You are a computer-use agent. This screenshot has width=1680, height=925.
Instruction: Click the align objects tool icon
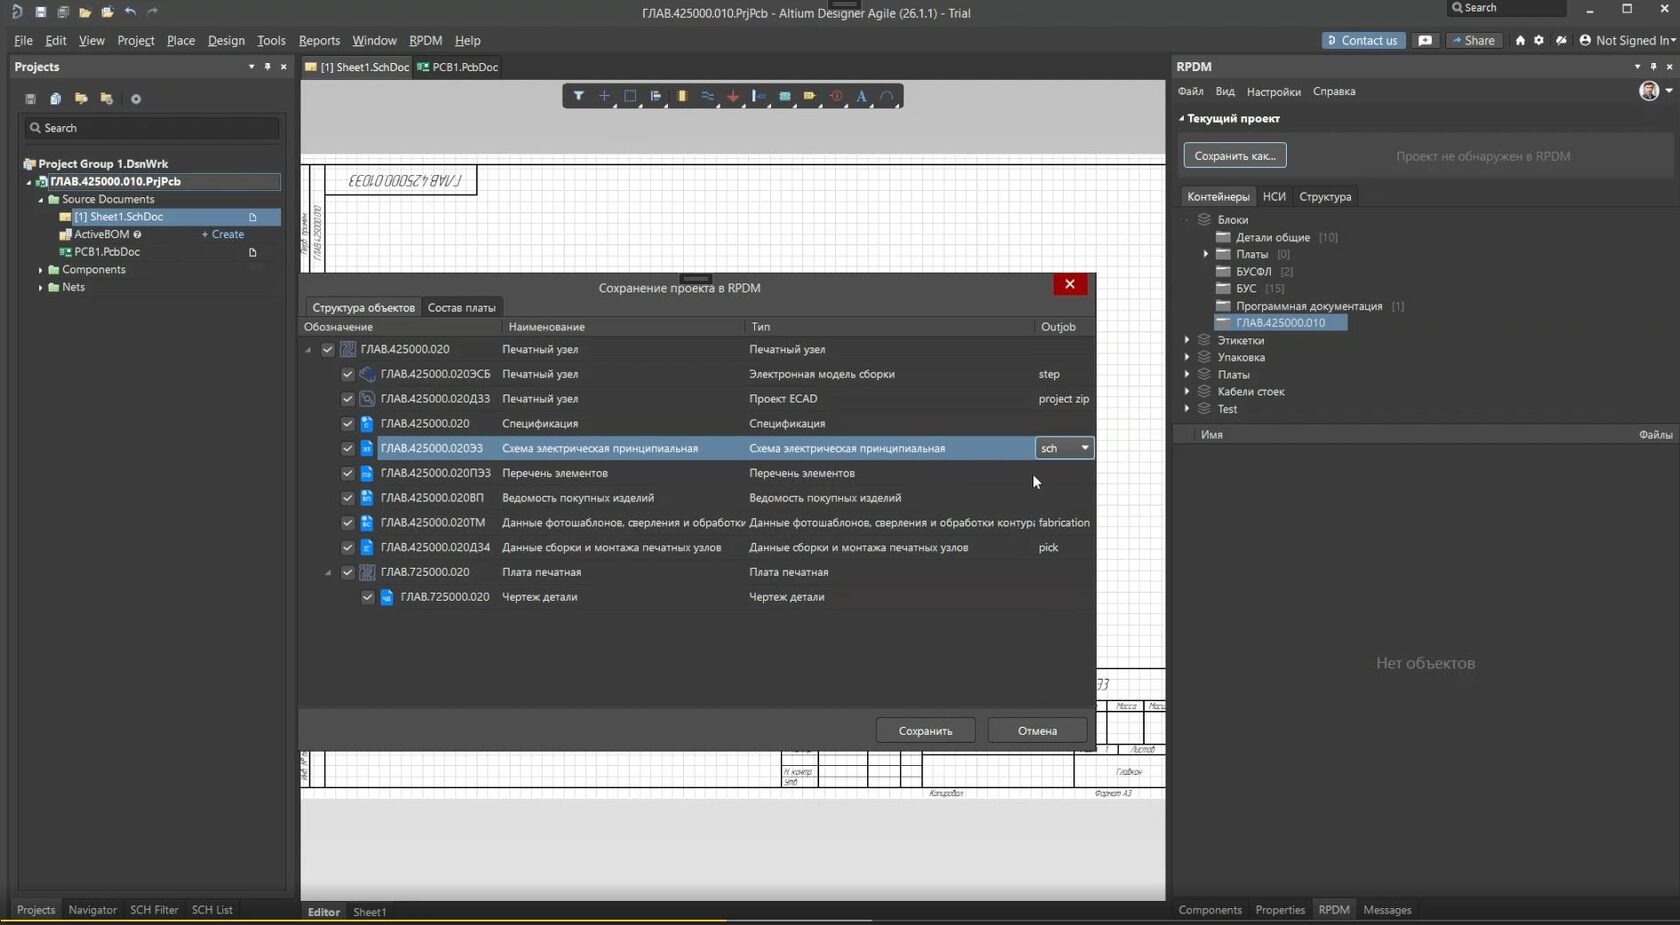pyautogui.click(x=656, y=96)
